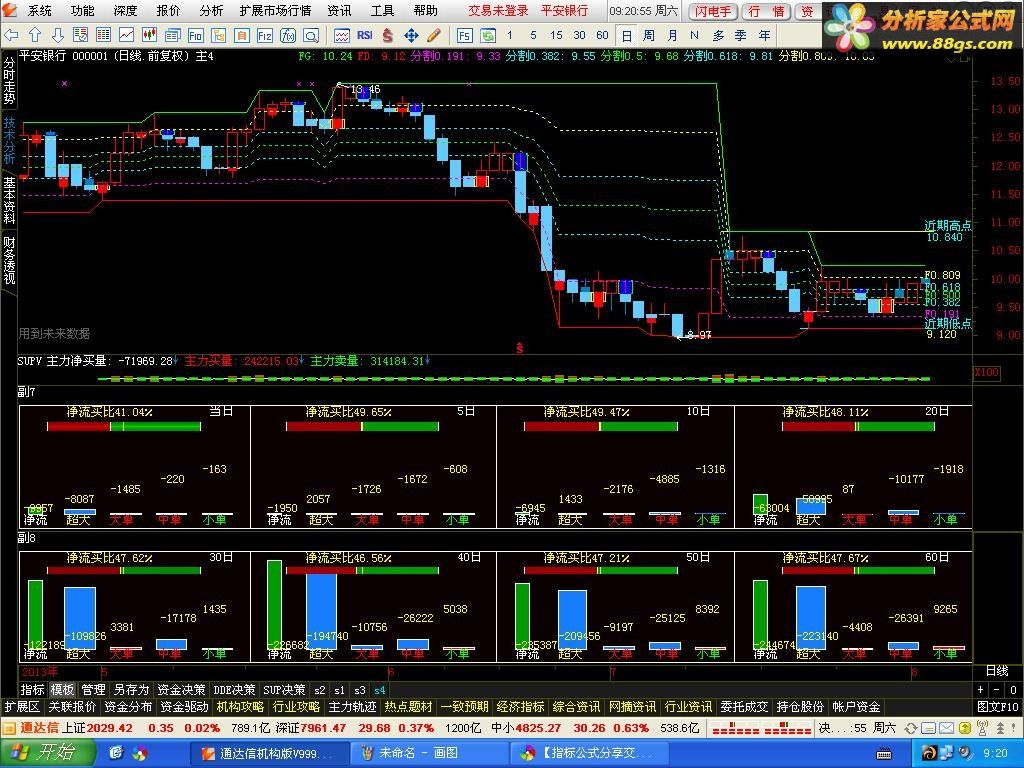Select the pencil drawing tool icon
Viewport: 1024px width, 768px height.
(x=434, y=35)
